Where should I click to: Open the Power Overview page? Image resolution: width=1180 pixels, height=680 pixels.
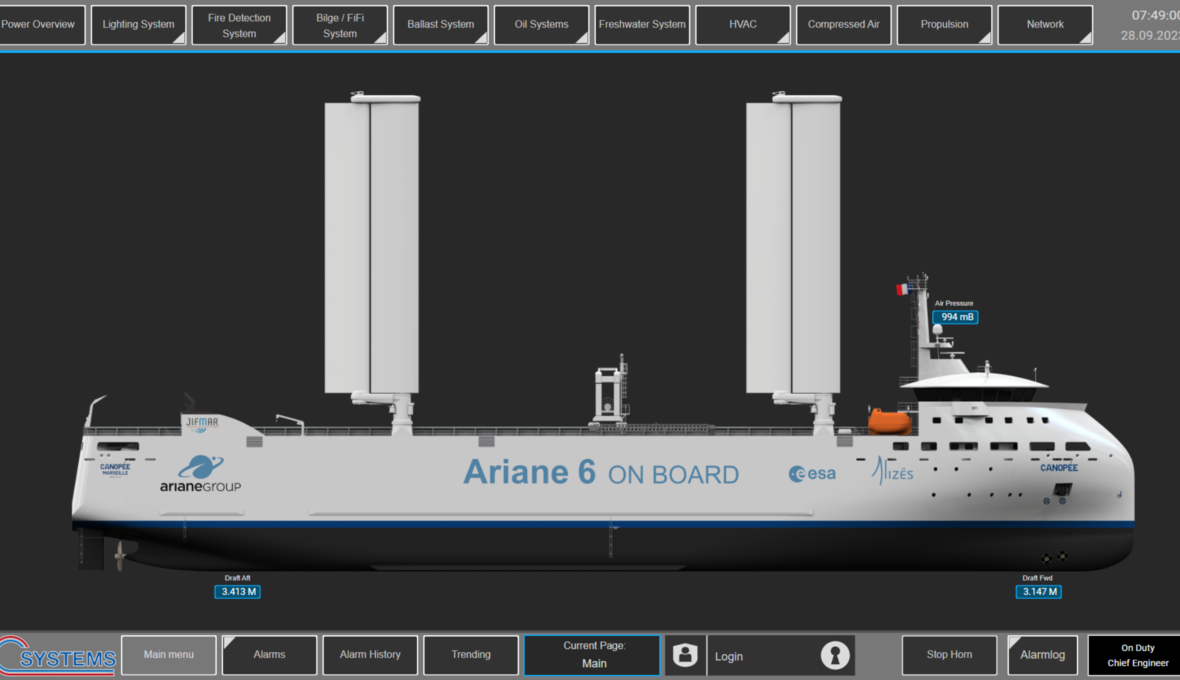click(x=40, y=25)
